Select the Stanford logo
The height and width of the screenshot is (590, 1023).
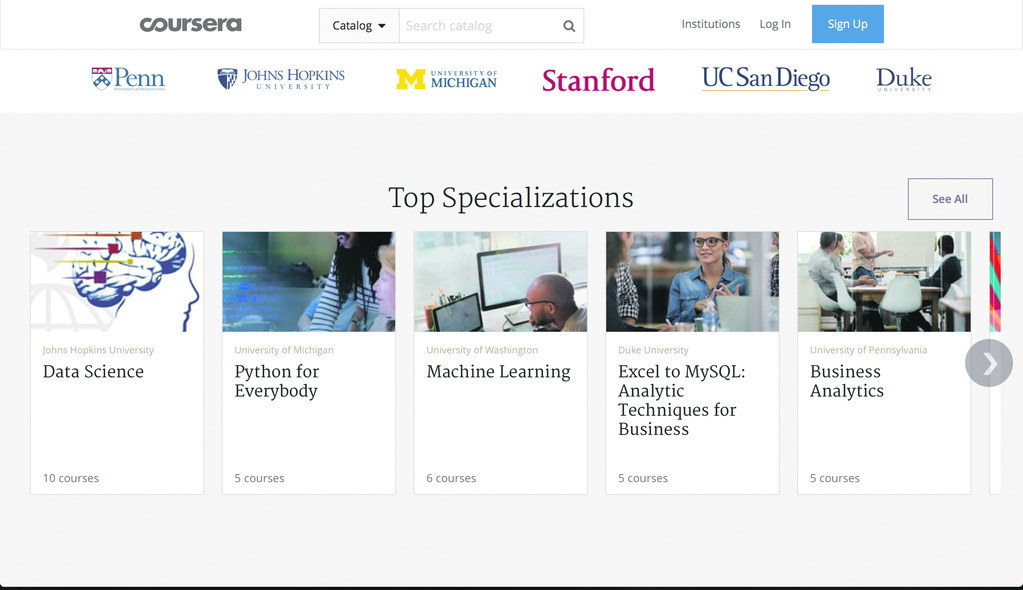click(597, 81)
